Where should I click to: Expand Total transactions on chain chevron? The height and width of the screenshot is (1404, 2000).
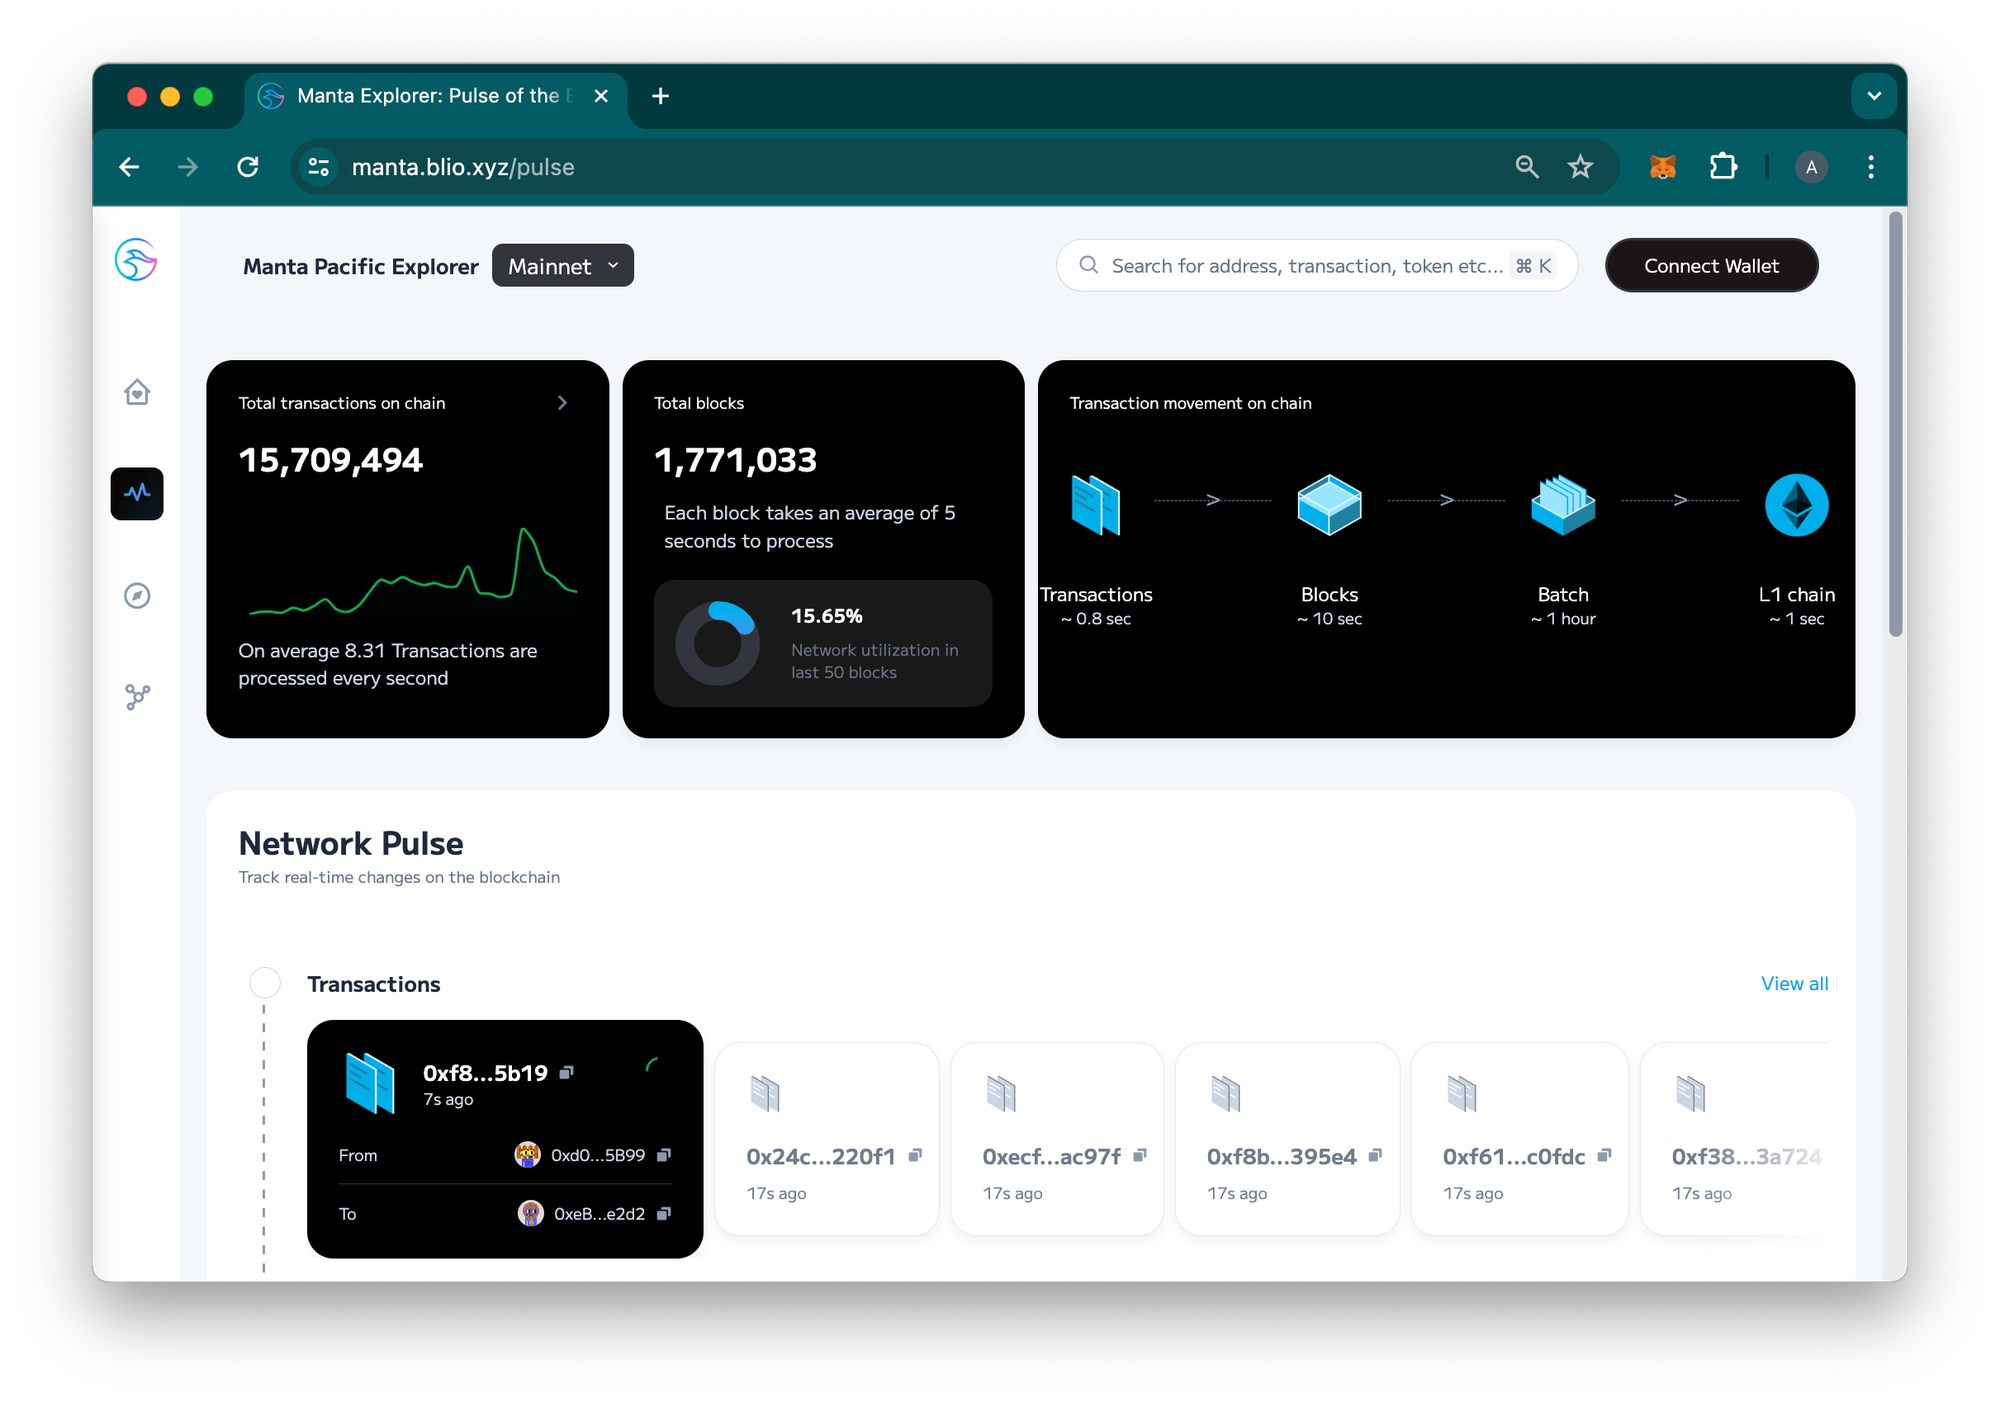[562, 403]
